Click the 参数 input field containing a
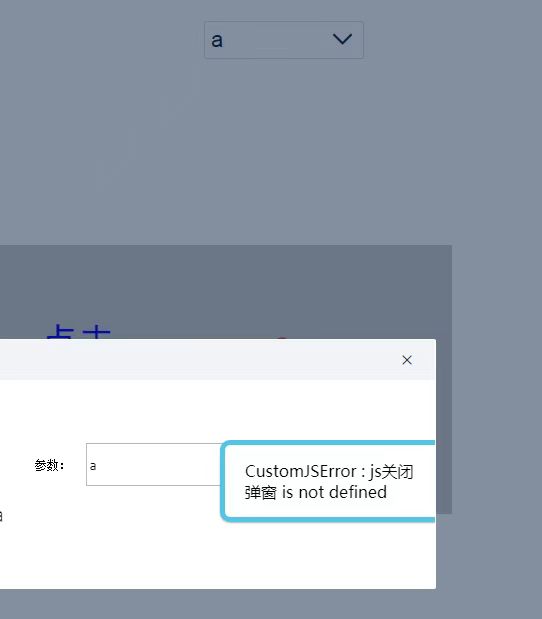The image size is (542, 619). (x=154, y=465)
